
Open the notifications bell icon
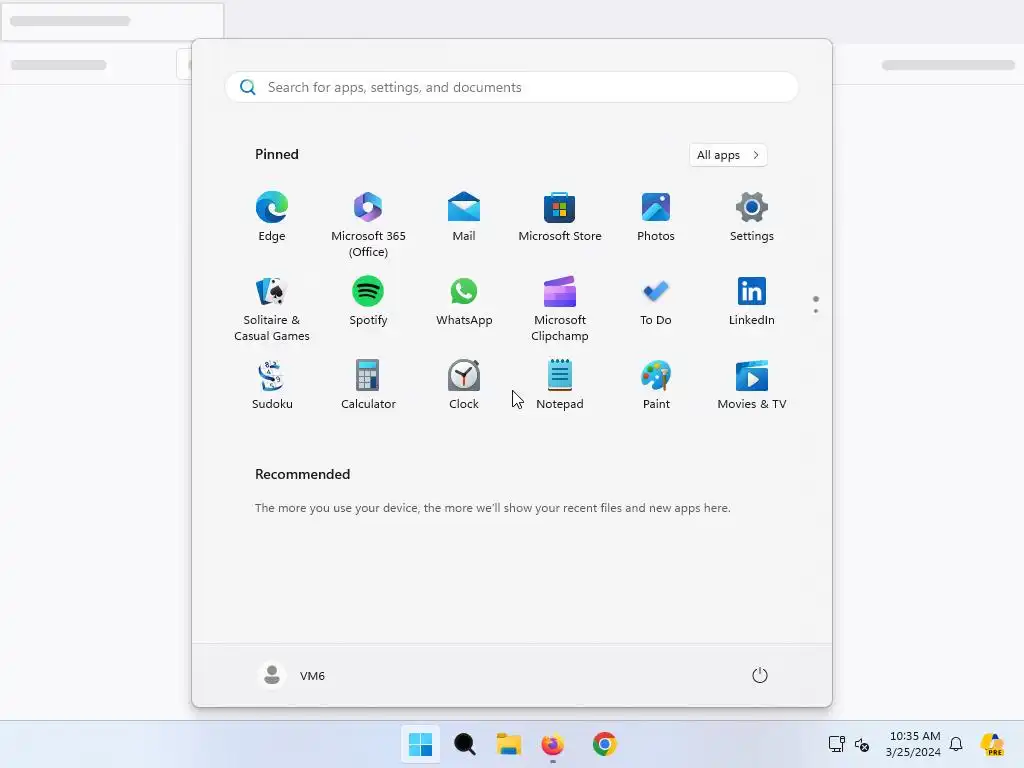956,744
